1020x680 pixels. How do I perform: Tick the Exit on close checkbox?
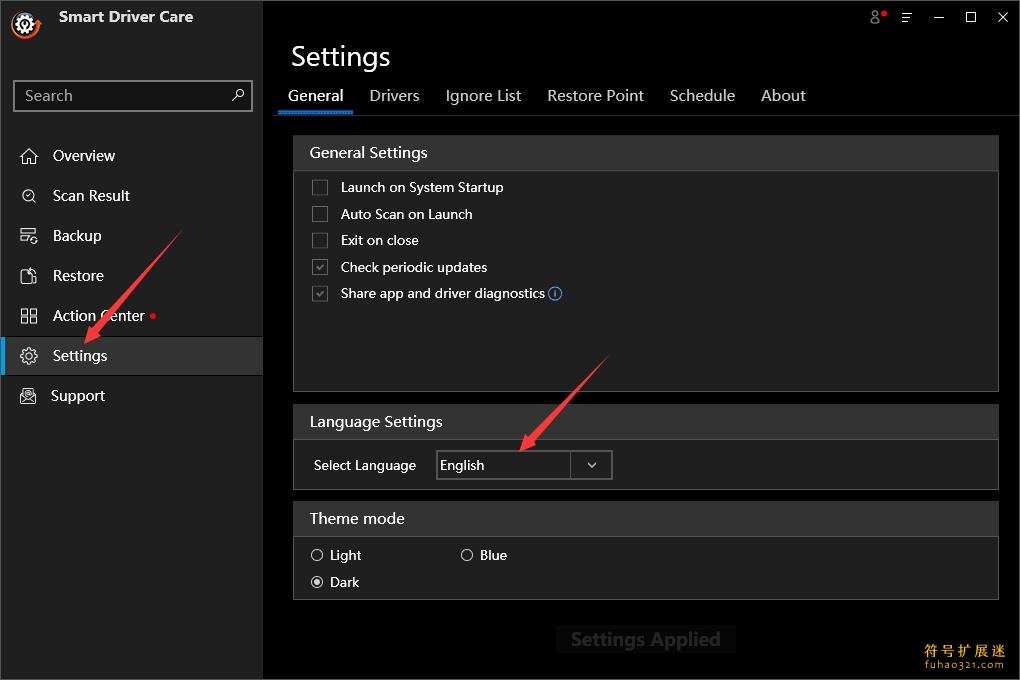coord(320,240)
